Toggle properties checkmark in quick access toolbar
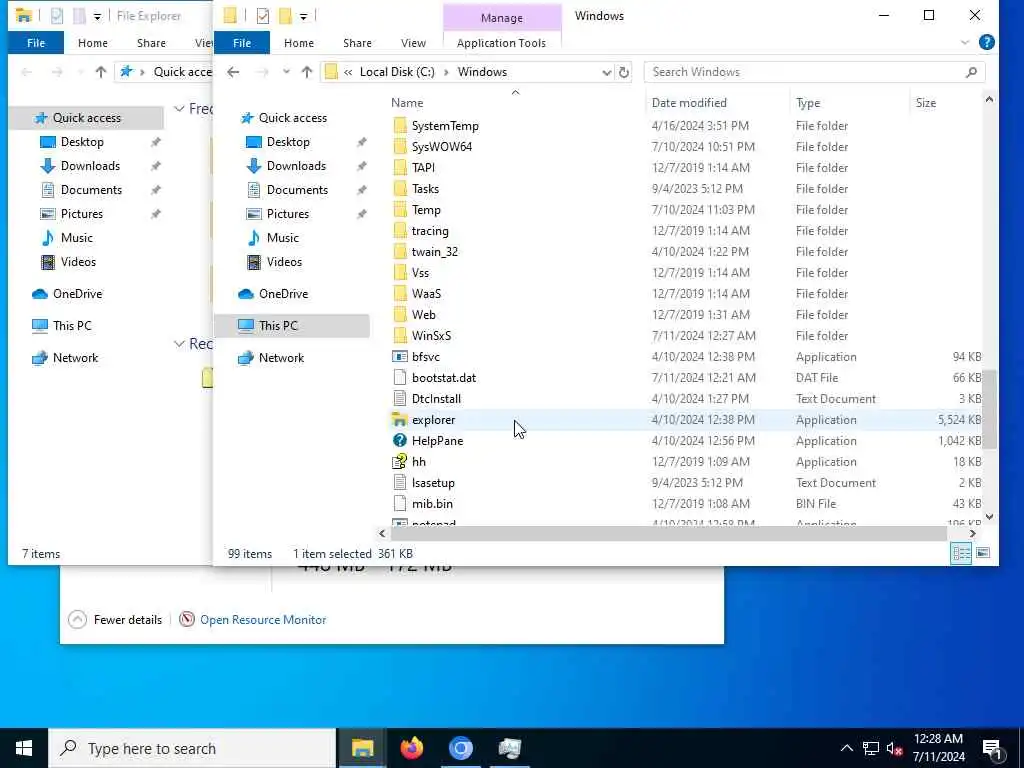The width and height of the screenshot is (1024, 768). click(x=263, y=16)
